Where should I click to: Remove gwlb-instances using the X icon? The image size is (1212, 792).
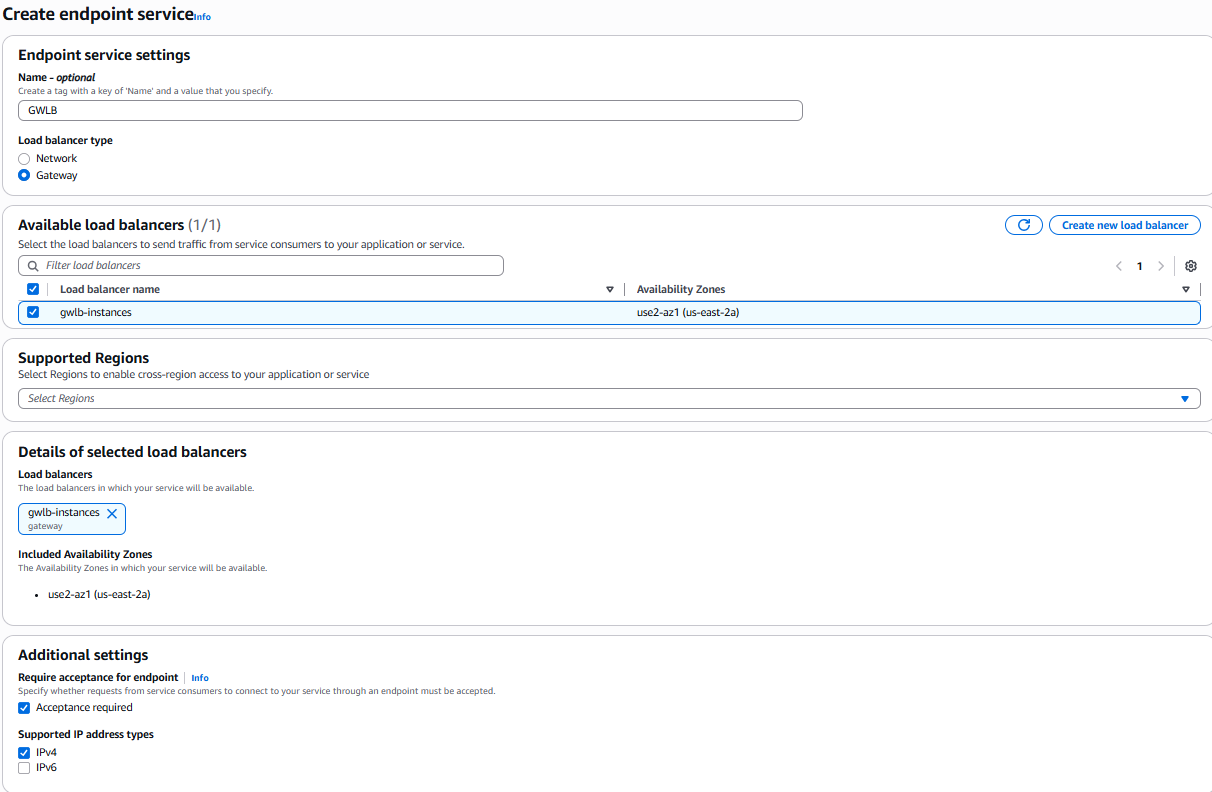pyautogui.click(x=112, y=513)
